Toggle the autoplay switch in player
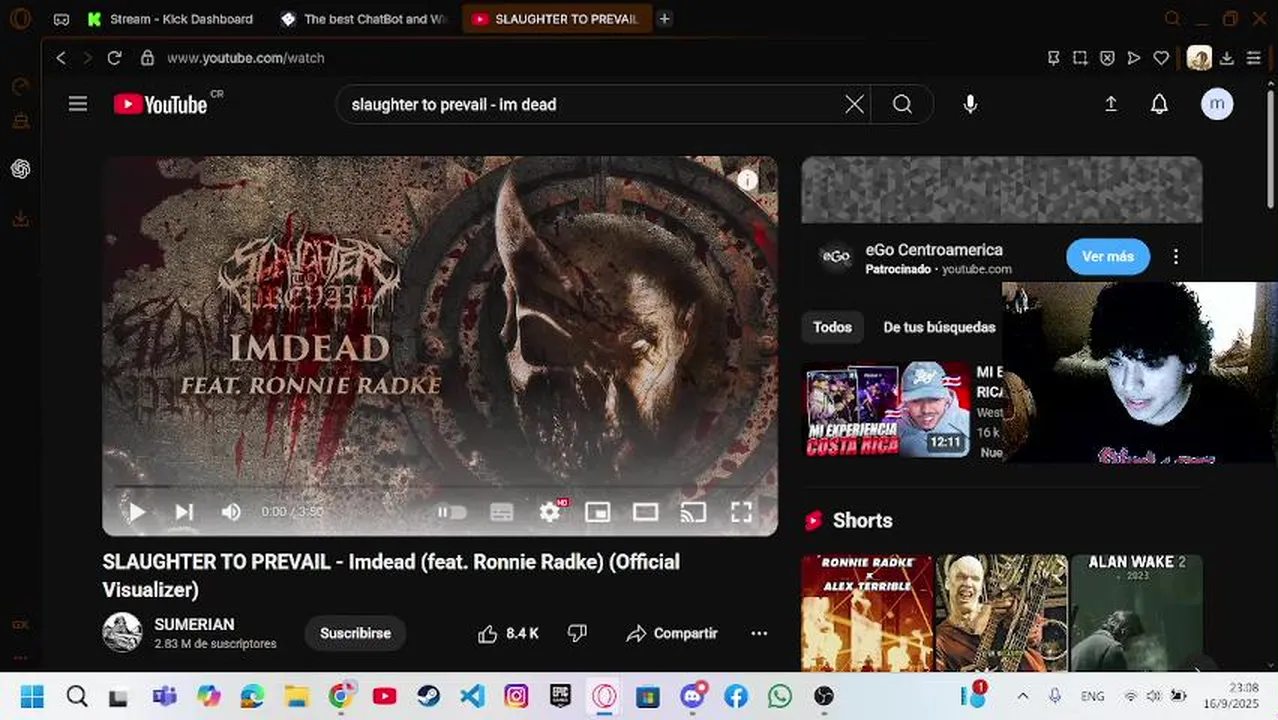1278x720 pixels. click(452, 512)
